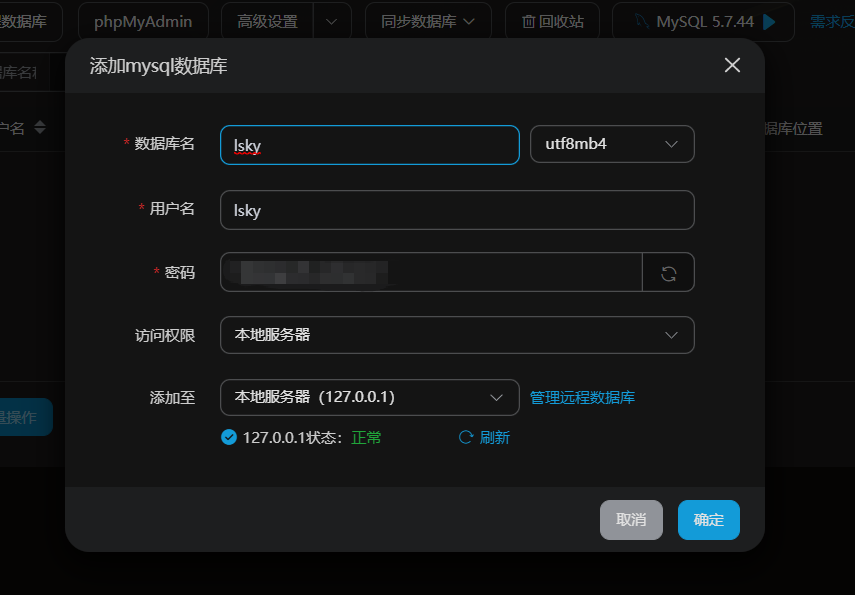This screenshot has width=855, height=595.
Task: Focus the 数据库名 database name field
Action: [x=369, y=145]
